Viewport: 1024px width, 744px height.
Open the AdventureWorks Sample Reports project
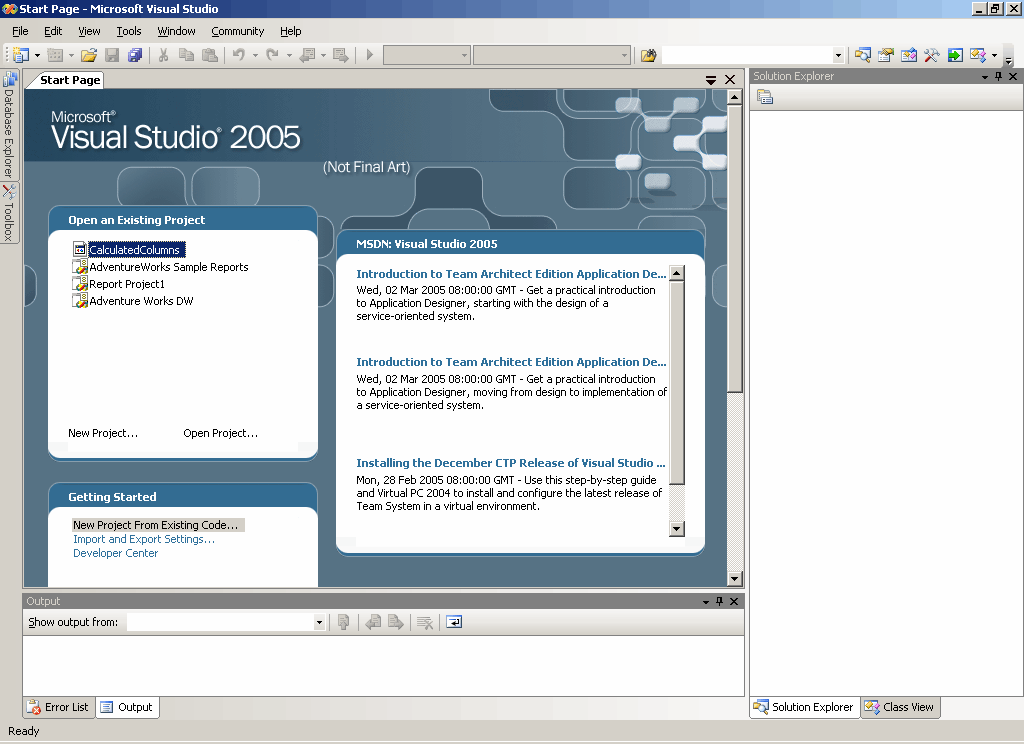(168, 267)
